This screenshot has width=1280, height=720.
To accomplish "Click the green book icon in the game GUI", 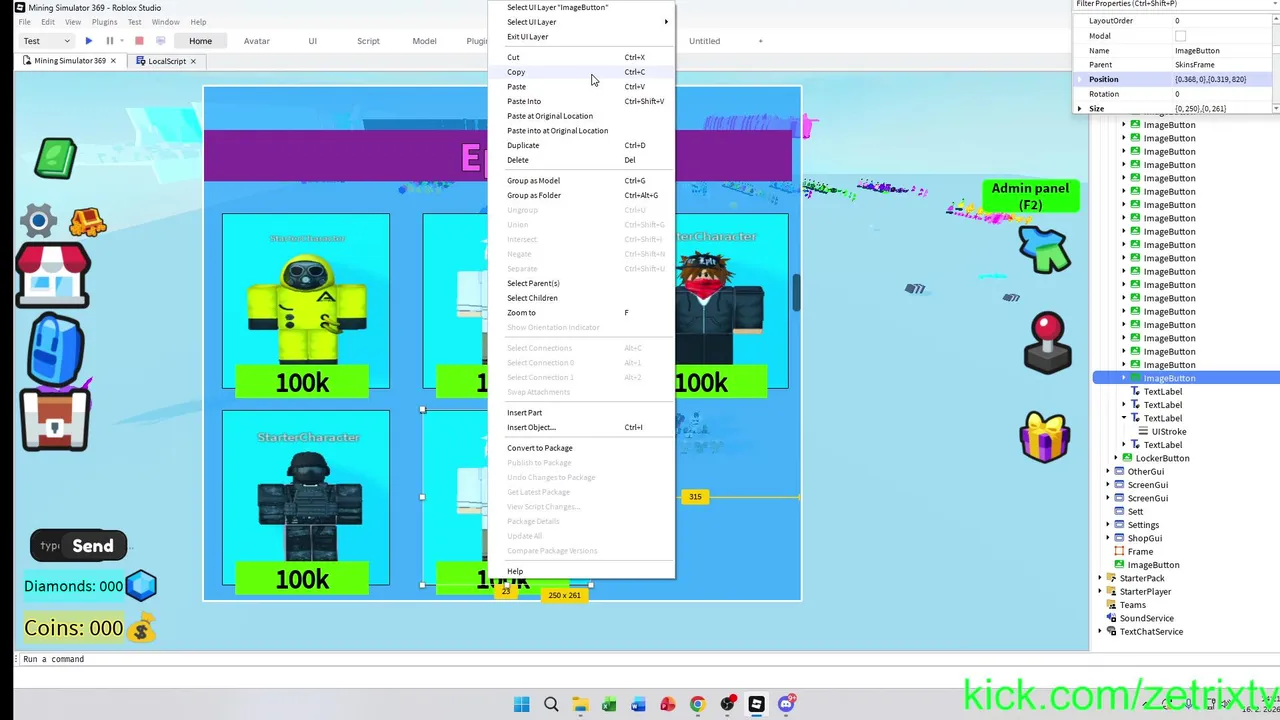I will coord(55,158).
